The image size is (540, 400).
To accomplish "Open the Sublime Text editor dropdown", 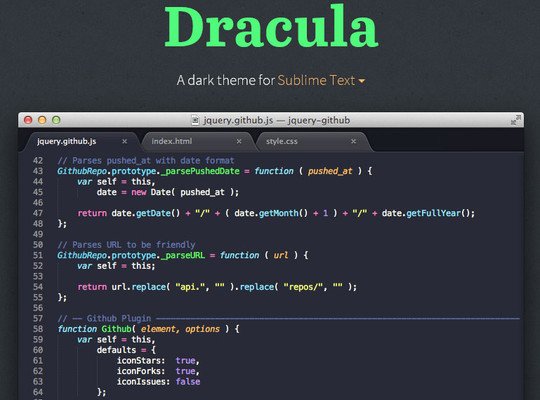I will coord(321,80).
